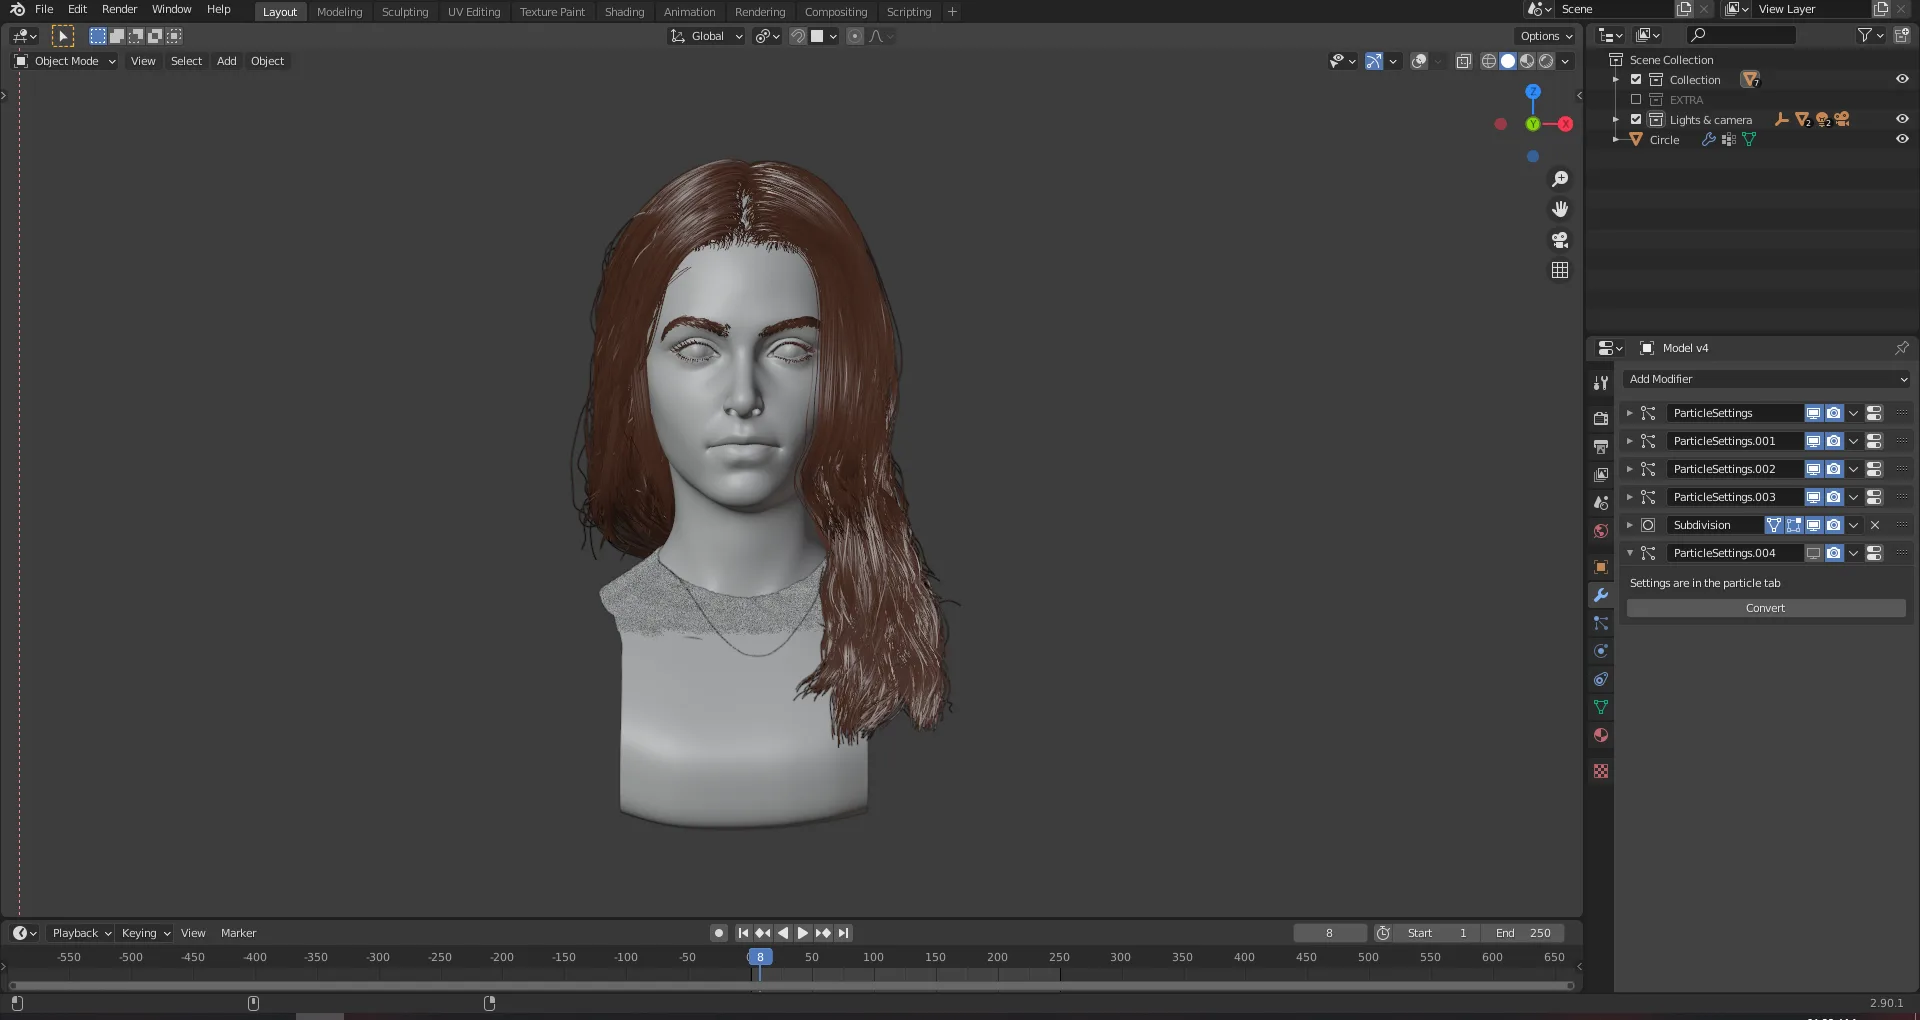Click the Convert button

pos(1765,608)
